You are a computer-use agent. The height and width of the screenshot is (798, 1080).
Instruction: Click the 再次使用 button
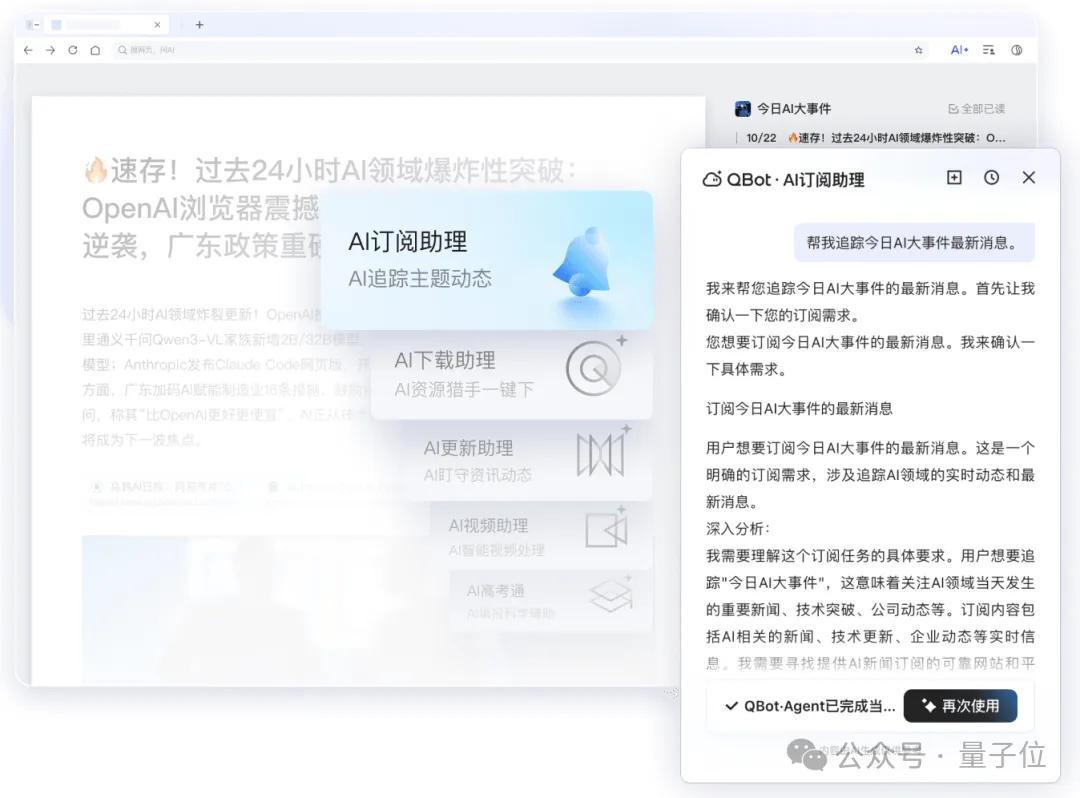click(960, 706)
